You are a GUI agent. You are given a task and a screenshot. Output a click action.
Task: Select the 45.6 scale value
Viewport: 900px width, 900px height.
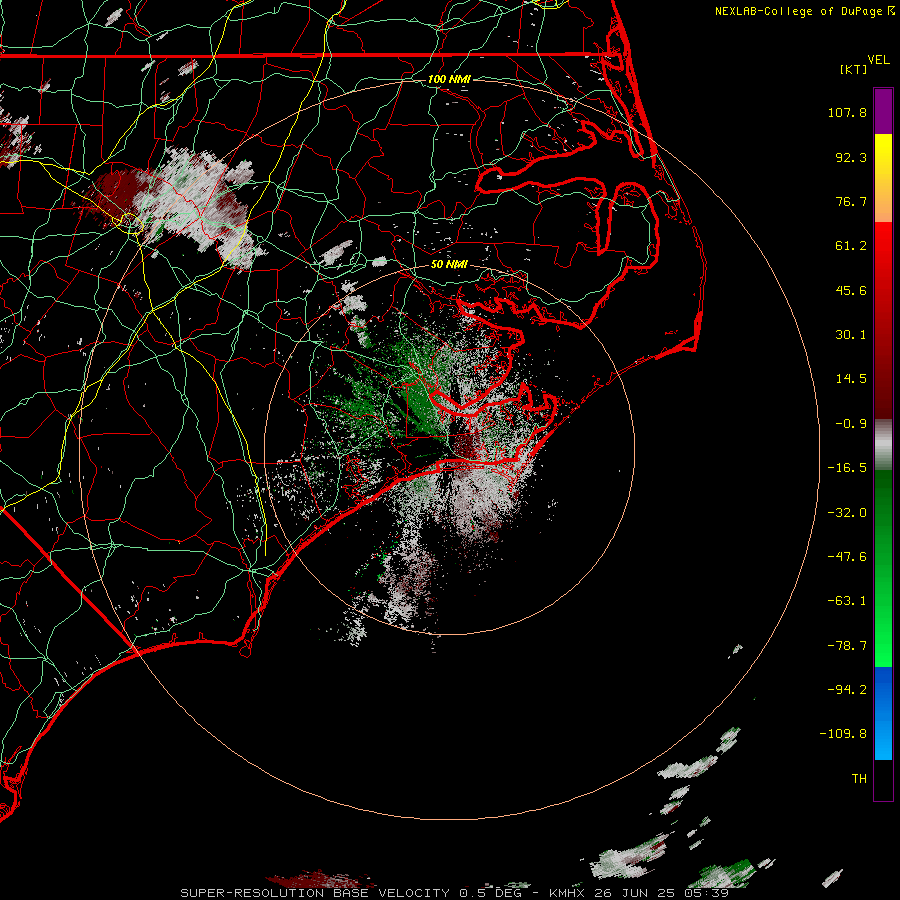851,290
